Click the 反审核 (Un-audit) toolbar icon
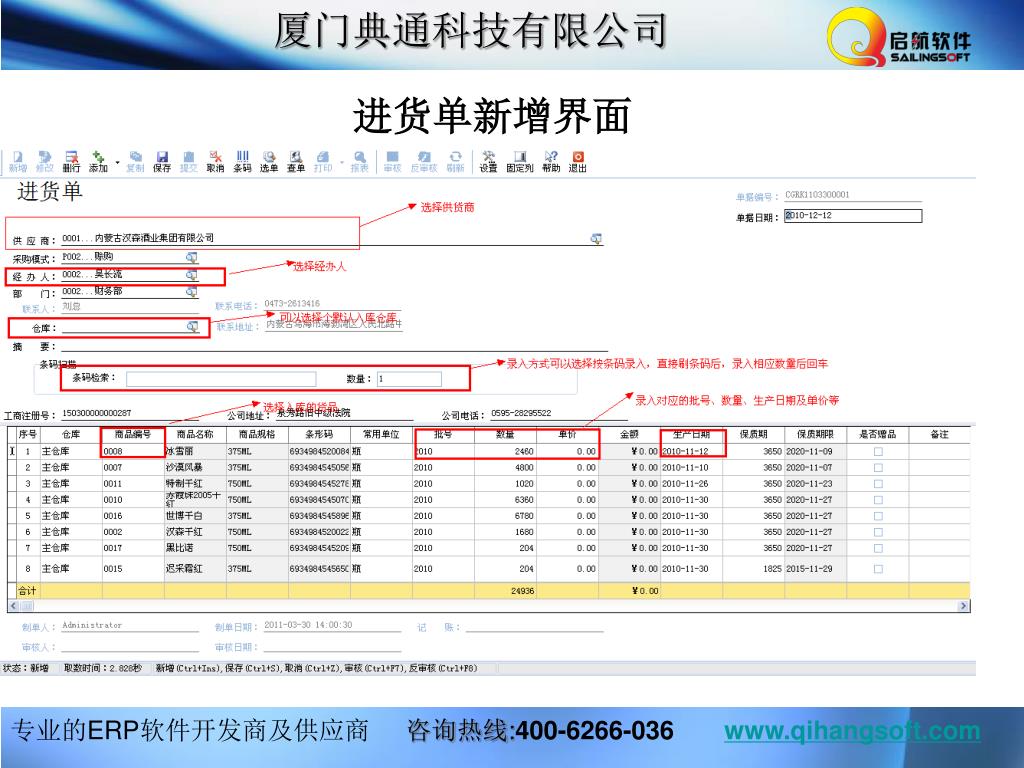This screenshot has height=768, width=1024. tap(424, 161)
